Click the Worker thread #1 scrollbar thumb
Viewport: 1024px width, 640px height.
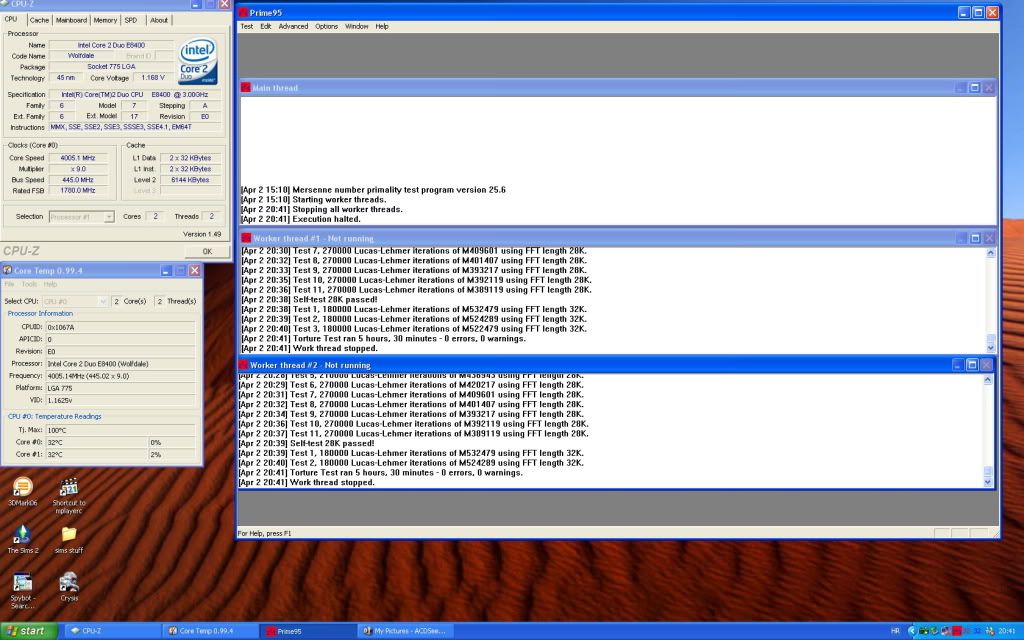point(990,339)
